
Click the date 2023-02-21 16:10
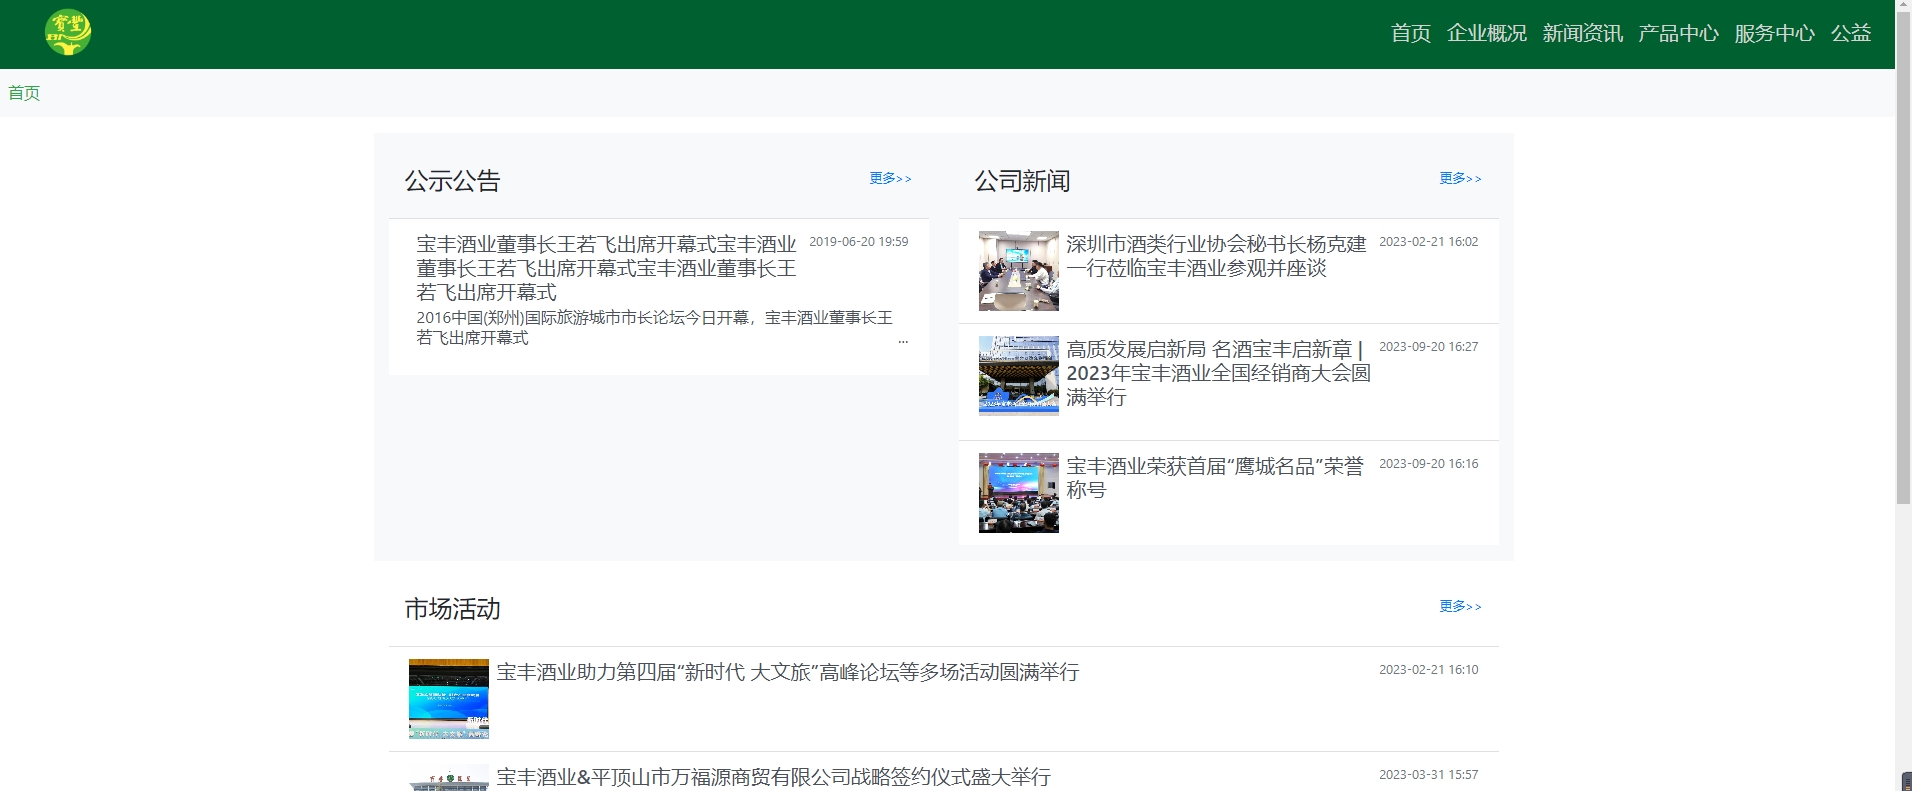pyautogui.click(x=1428, y=670)
